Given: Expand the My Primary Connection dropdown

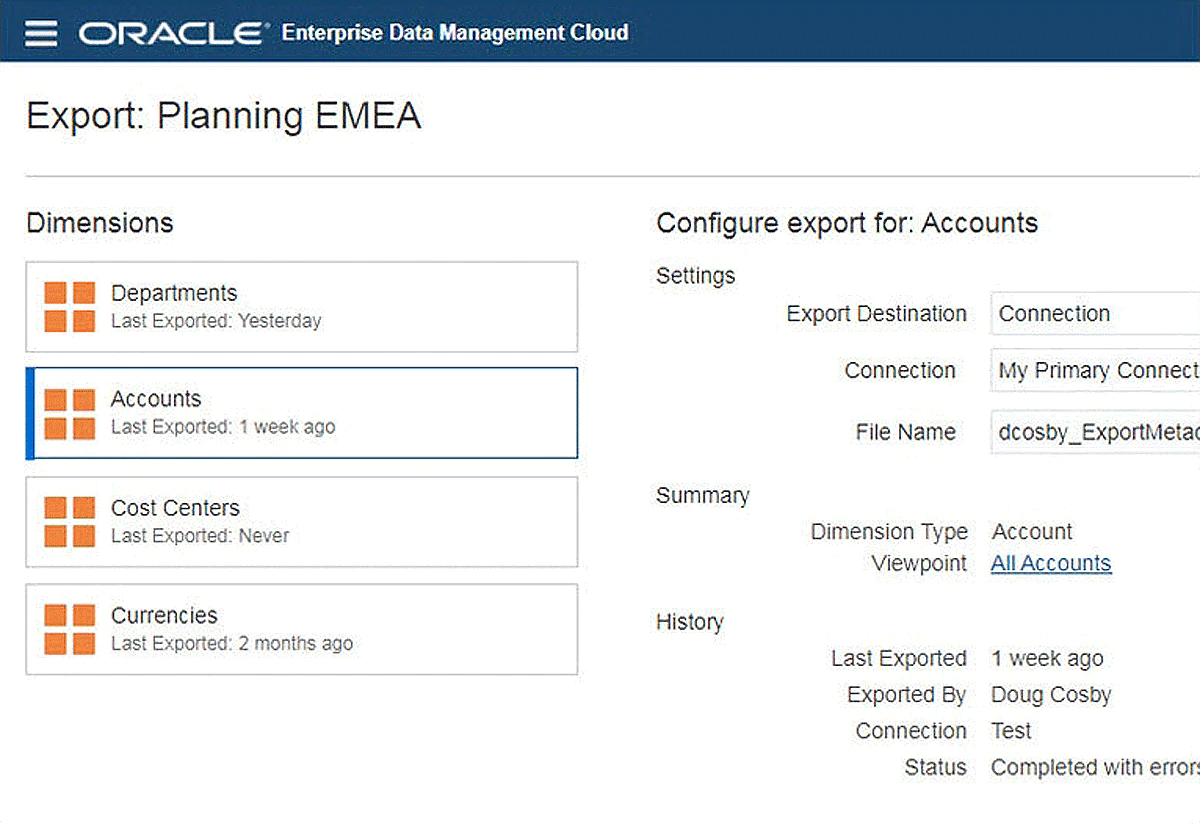Looking at the screenshot, I should [x=1095, y=371].
